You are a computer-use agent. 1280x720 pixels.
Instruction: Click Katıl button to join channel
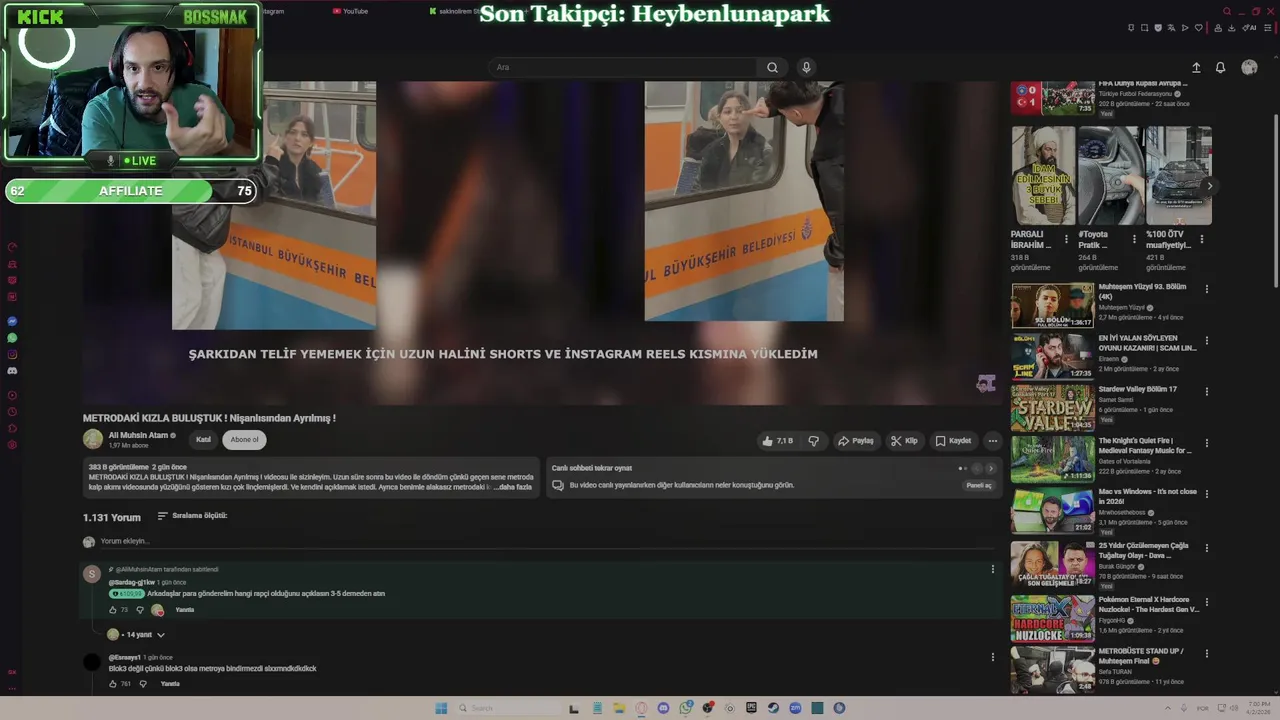[x=203, y=440]
